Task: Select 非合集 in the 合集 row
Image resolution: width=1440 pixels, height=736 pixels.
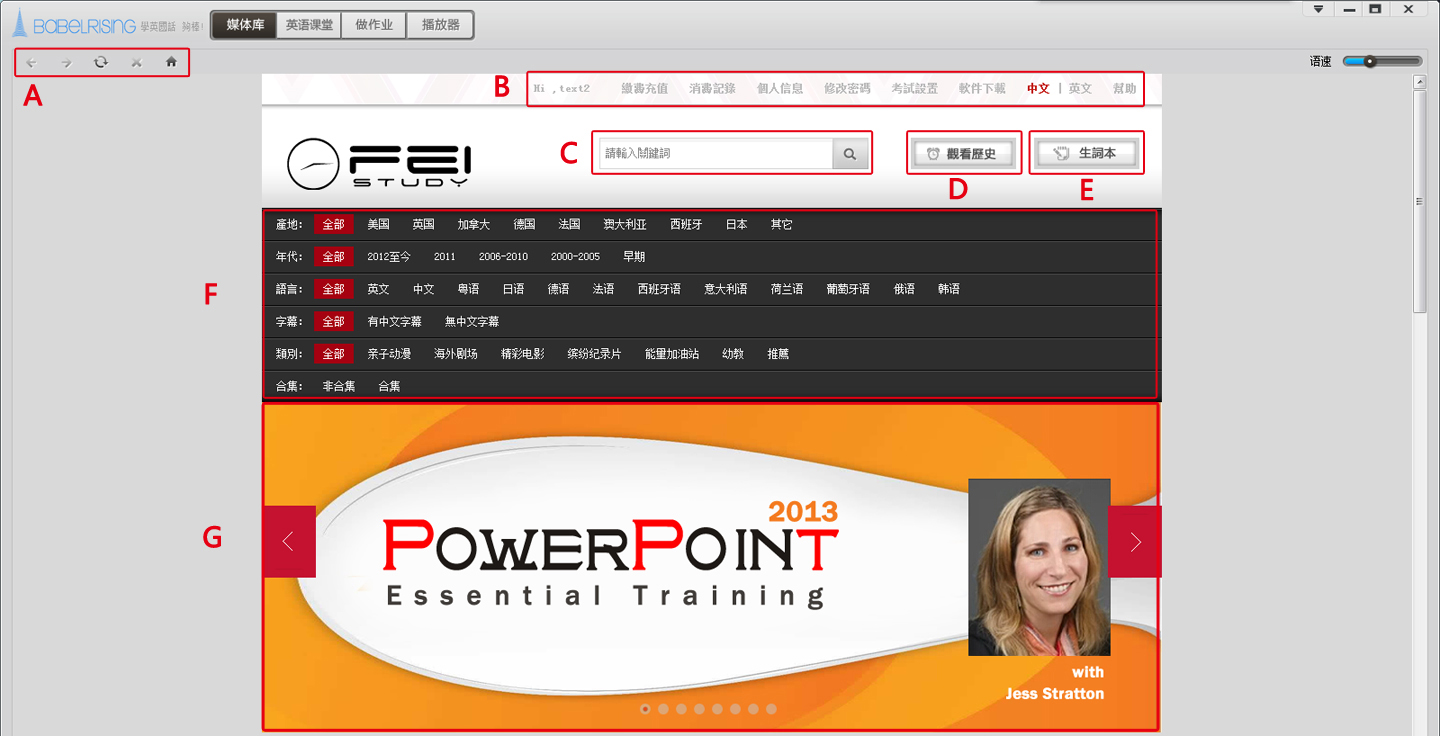Action: tap(339, 386)
